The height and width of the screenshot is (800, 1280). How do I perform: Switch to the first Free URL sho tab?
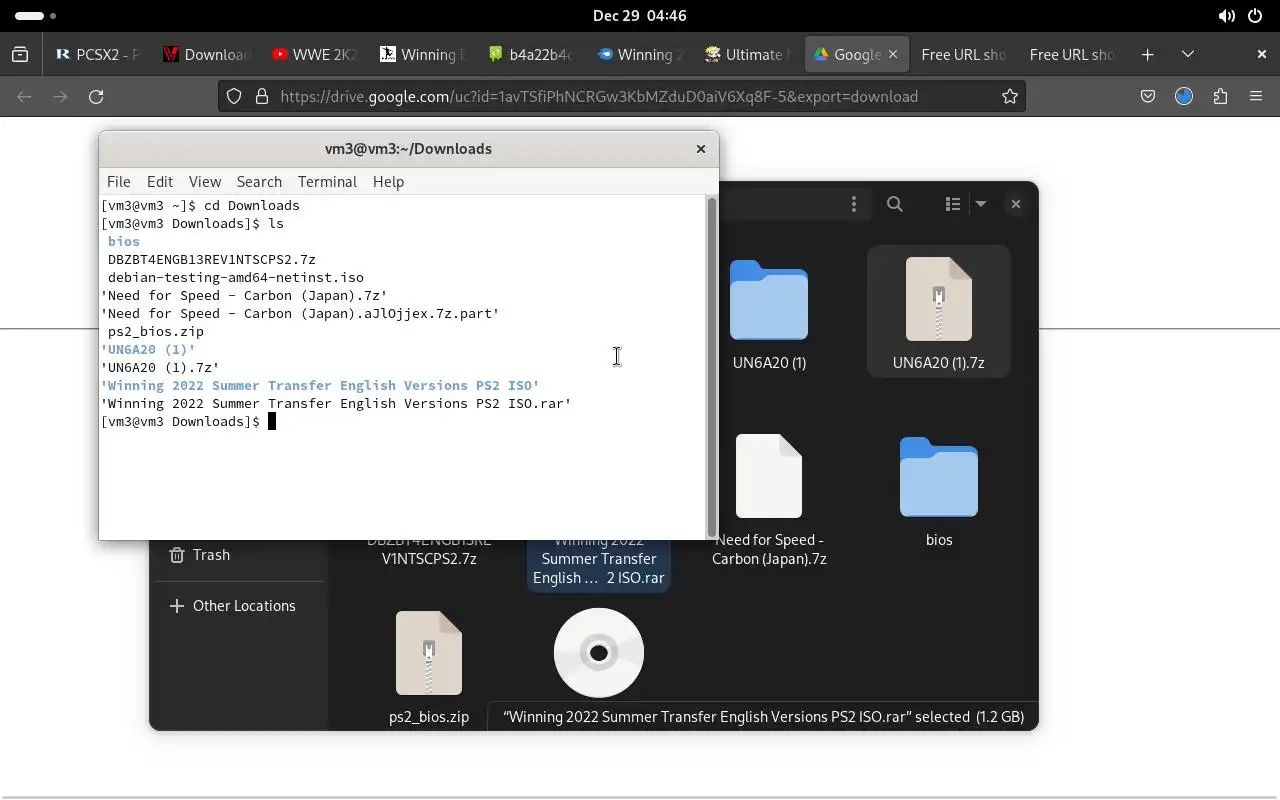click(x=963, y=54)
